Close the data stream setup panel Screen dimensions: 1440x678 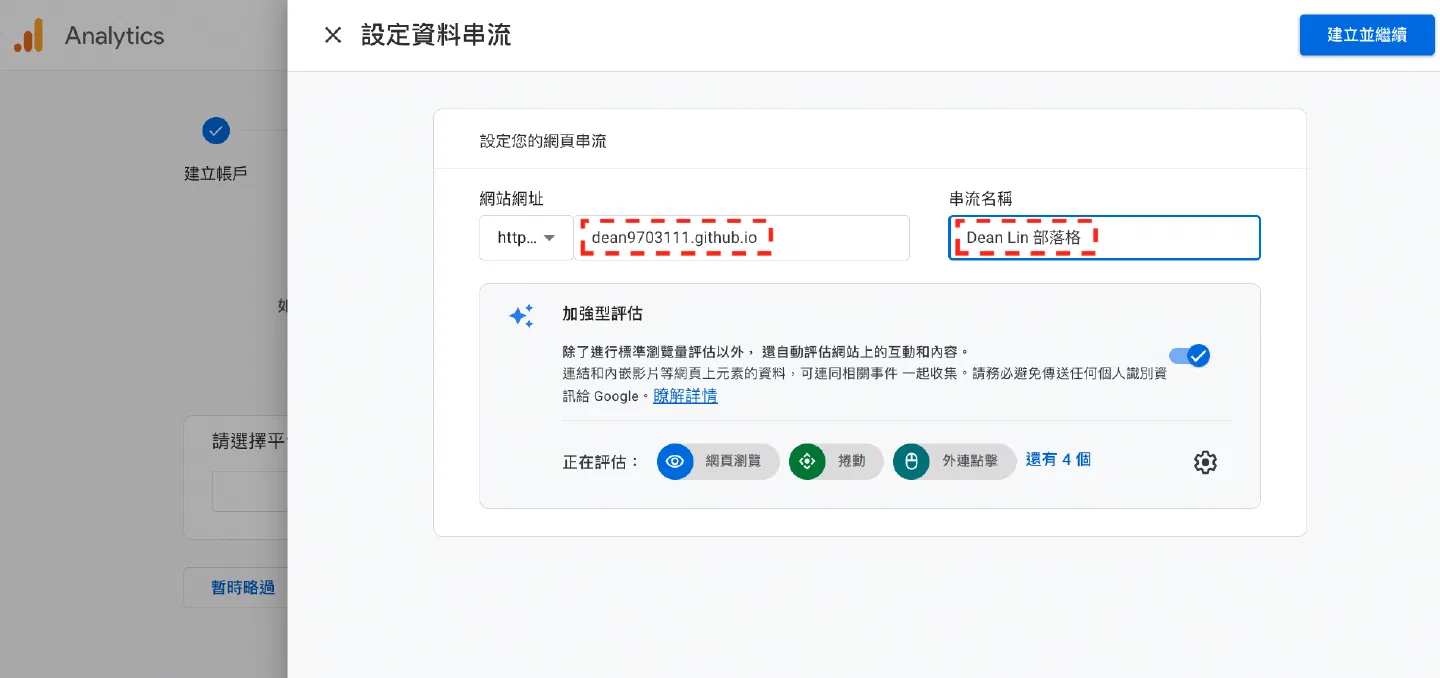(333, 35)
